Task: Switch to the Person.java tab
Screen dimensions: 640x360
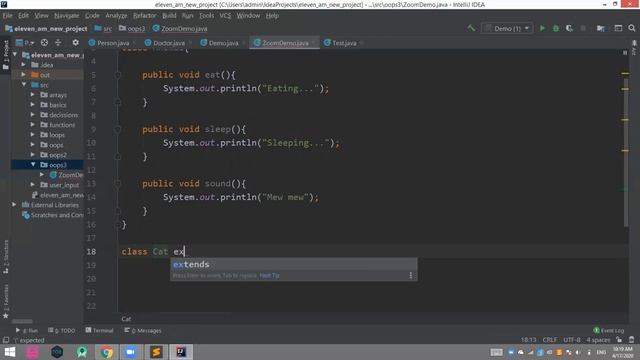Action: 113,43
